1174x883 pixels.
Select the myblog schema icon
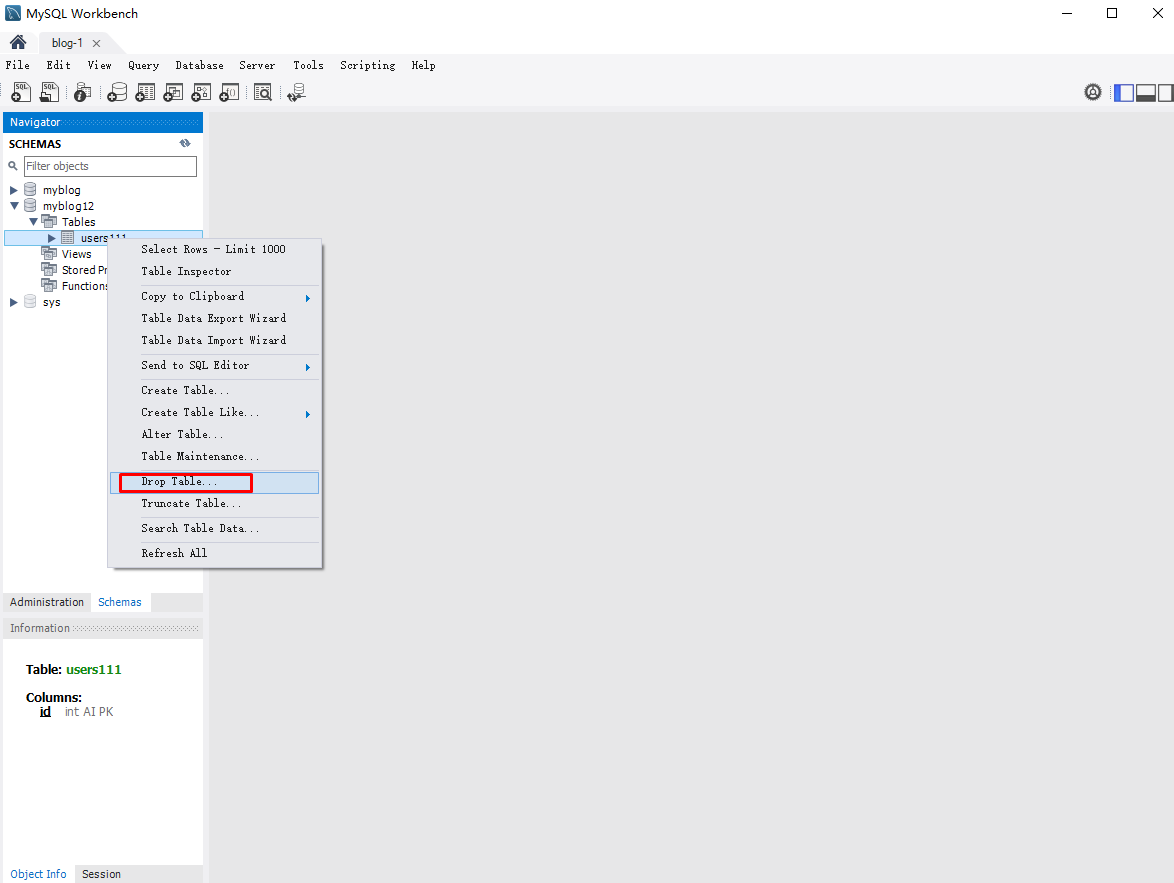(x=30, y=189)
